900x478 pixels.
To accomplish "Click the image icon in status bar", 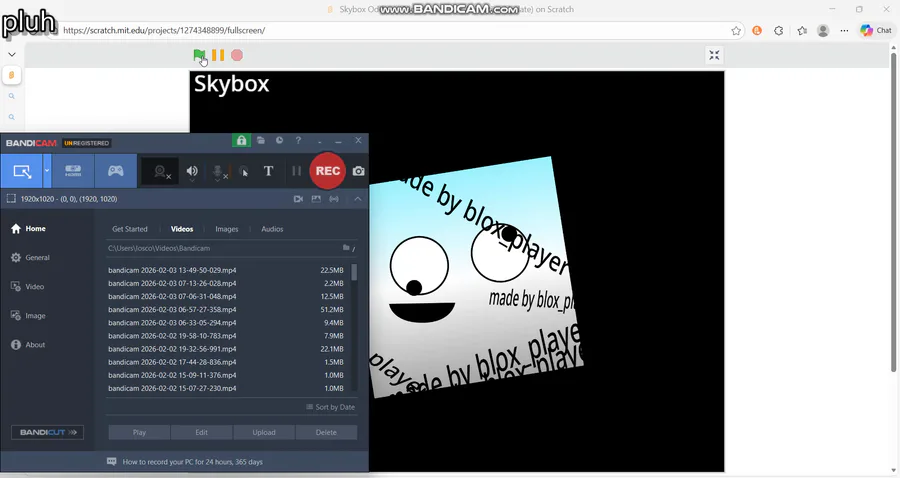I will click(316, 199).
